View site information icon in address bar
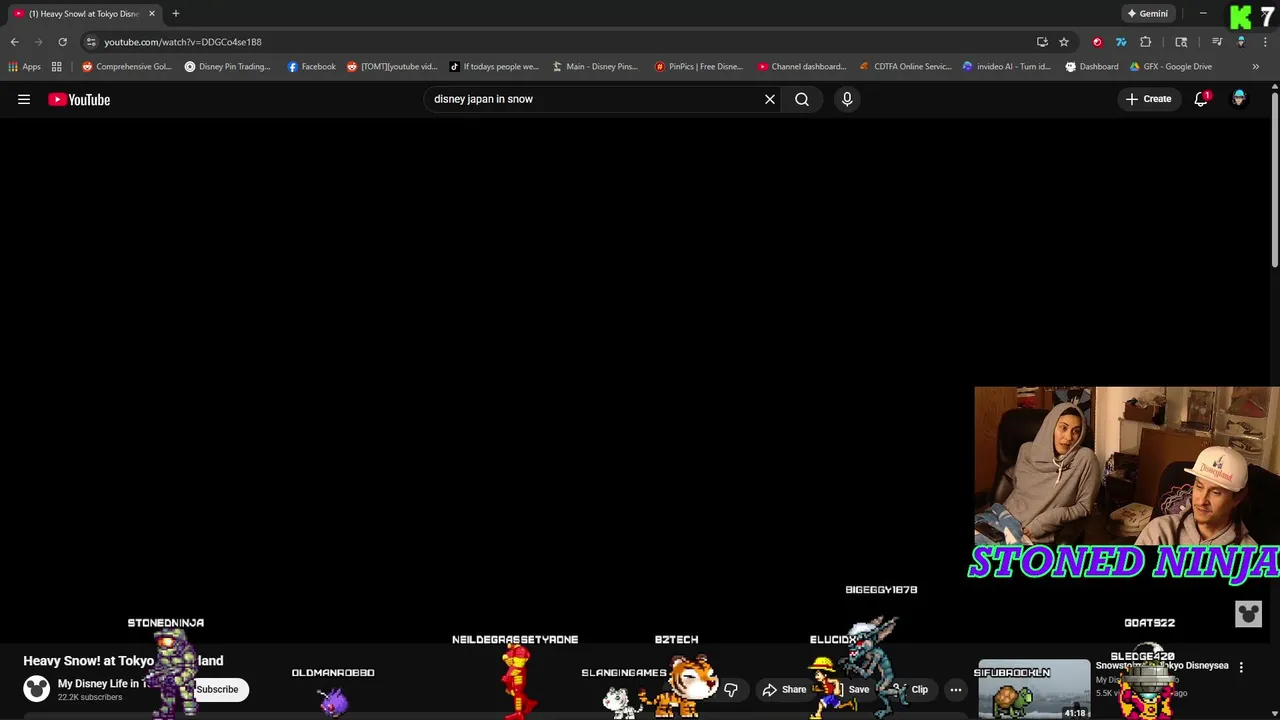This screenshot has height=720, width=1280. click(x=91, y=42)
